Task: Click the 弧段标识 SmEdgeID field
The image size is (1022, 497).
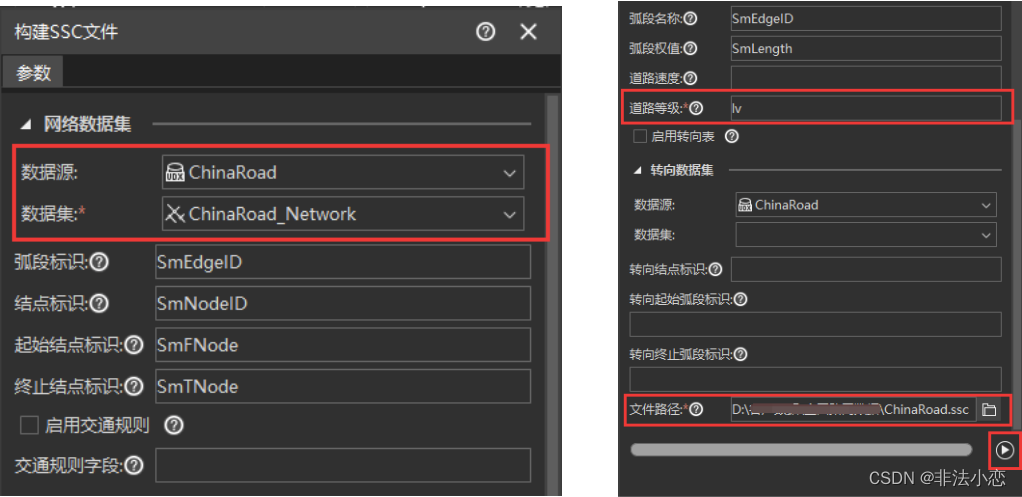Action: pyautogui.click(x=343, y=262)
